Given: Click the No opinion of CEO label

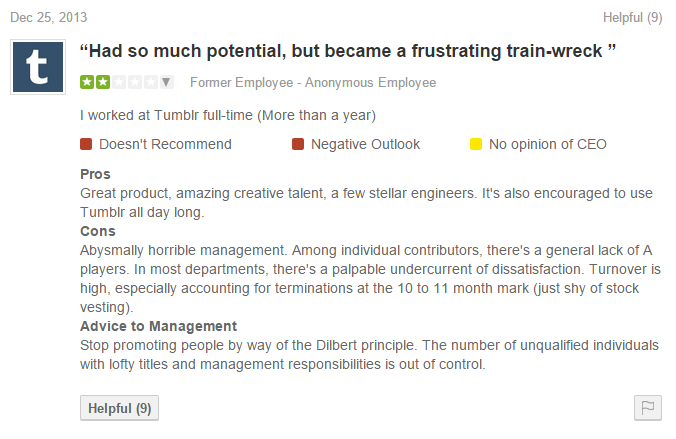Looking at the screenshot, I should point(547,144).
